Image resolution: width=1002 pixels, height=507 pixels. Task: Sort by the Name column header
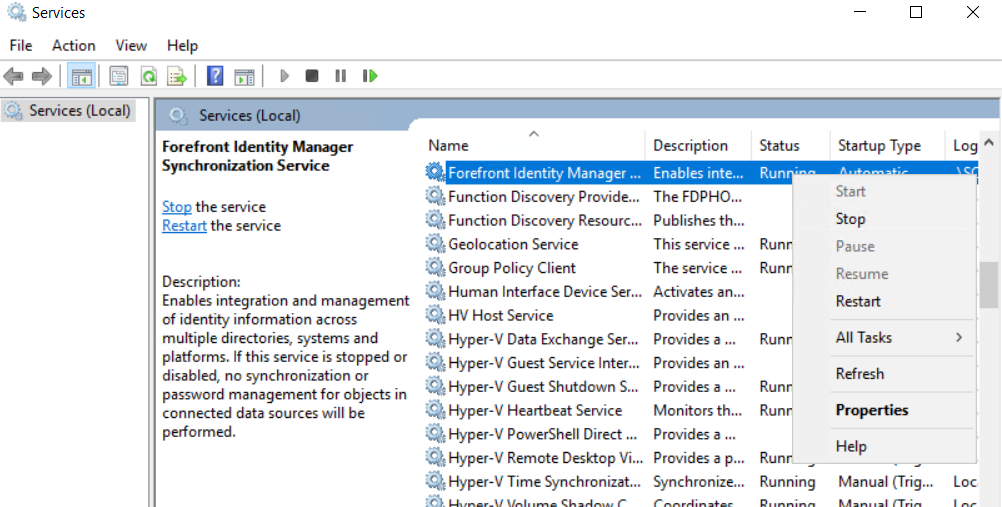pyautogui.click(x=534, y=145)
